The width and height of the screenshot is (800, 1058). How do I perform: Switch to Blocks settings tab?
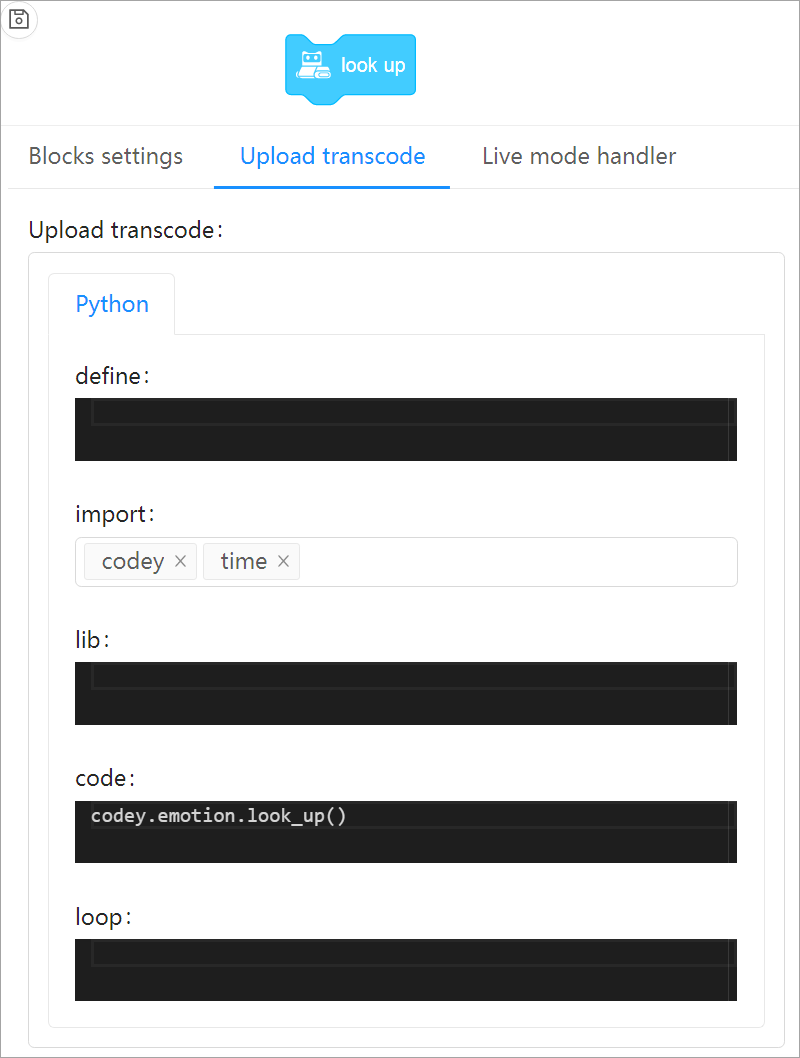[106, 156]
